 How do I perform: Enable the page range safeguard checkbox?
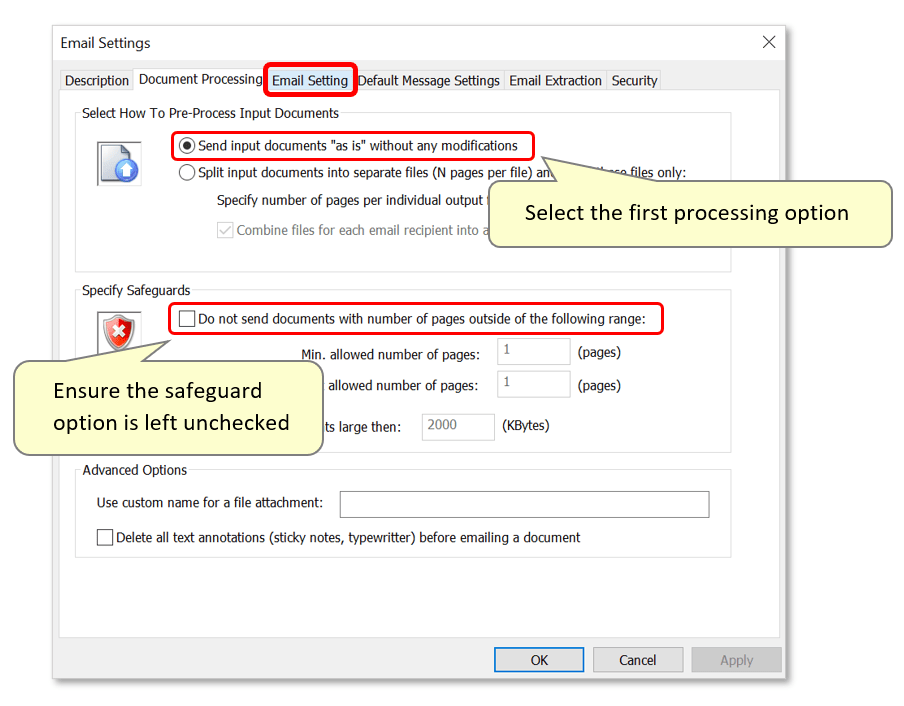187,318
